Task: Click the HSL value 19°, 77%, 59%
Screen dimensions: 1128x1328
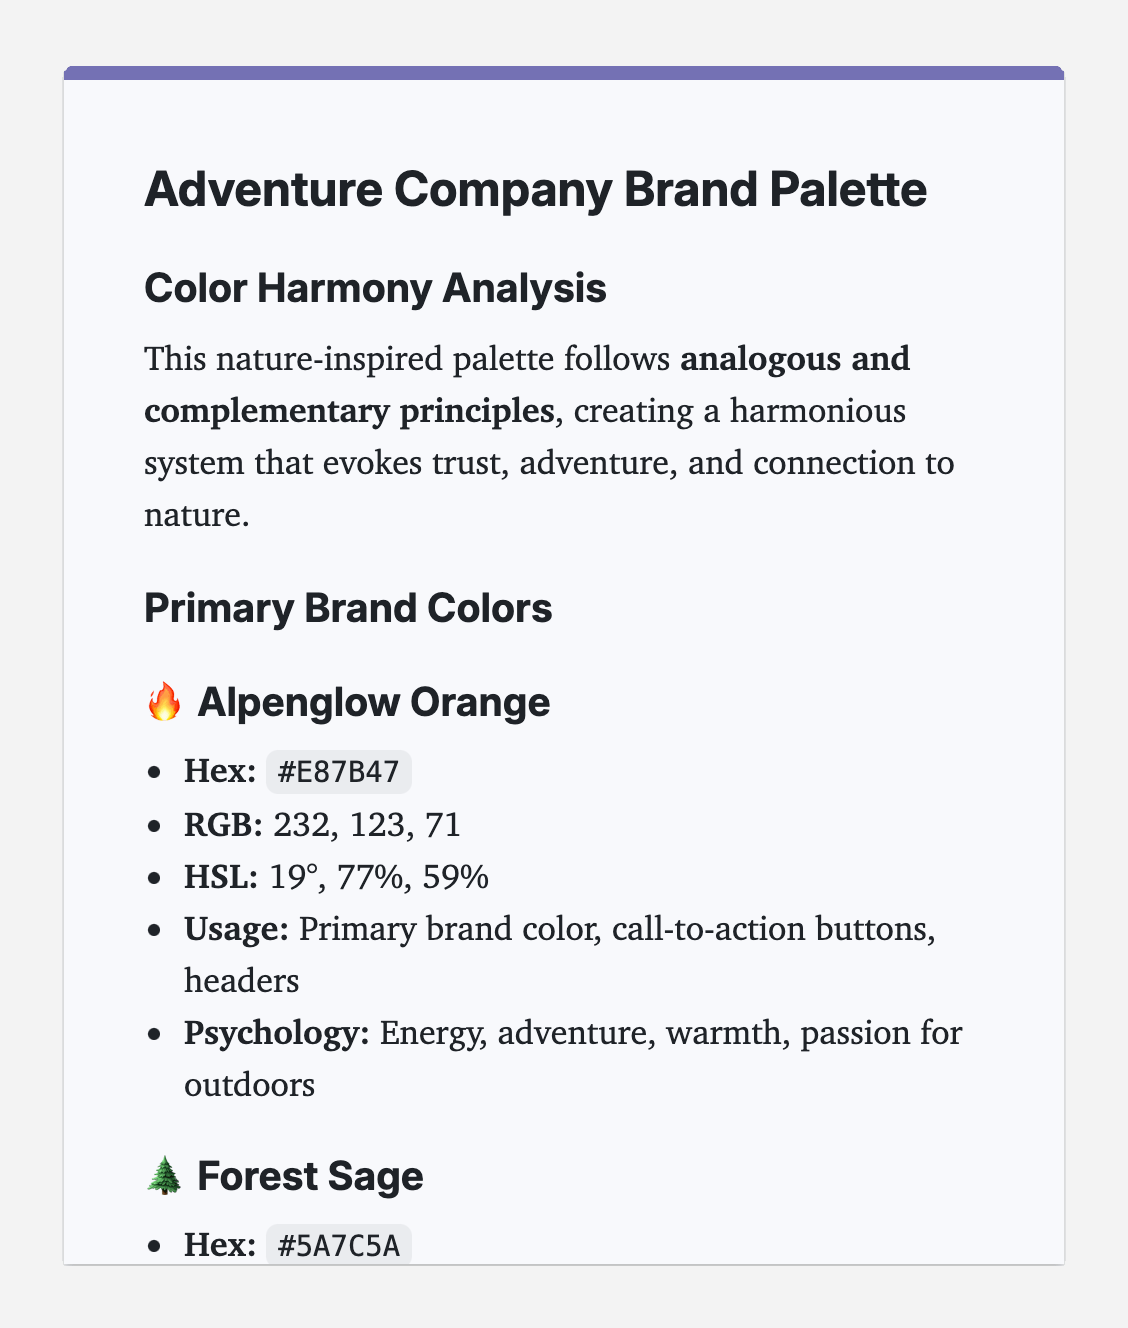Action: click(378, 877)
